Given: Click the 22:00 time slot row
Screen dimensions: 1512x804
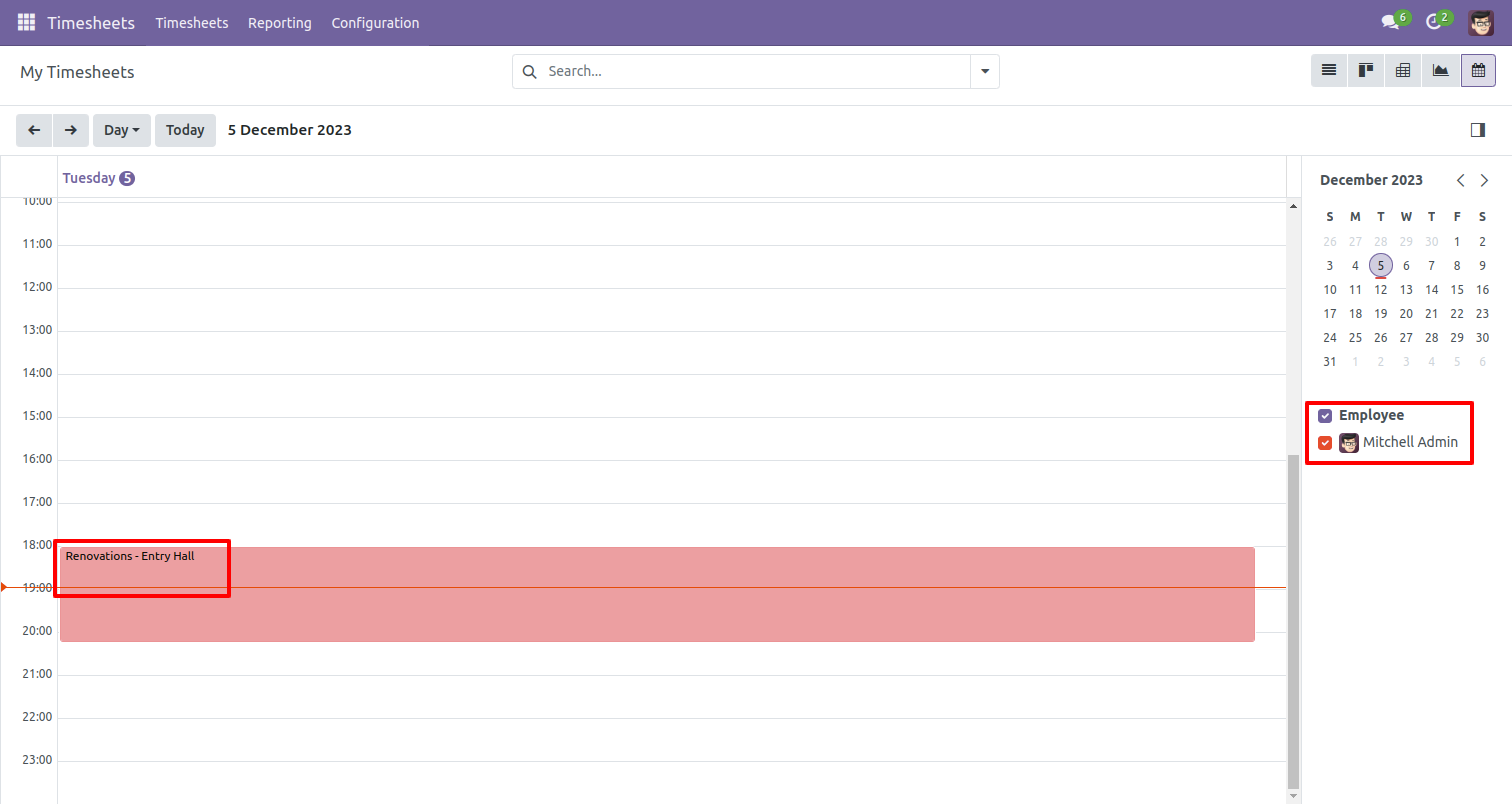Looking at the screenshot, I should click(x=672, y=739).
